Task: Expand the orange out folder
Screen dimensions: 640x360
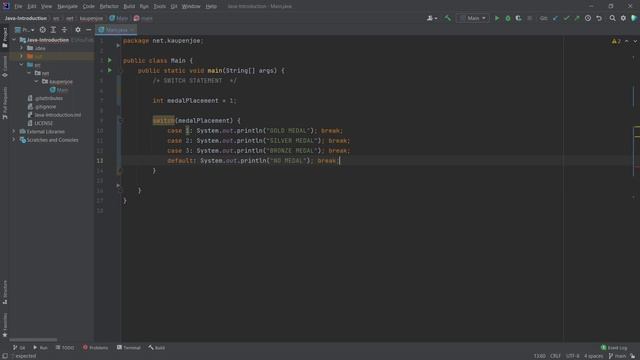Action: tap(22, 56)
